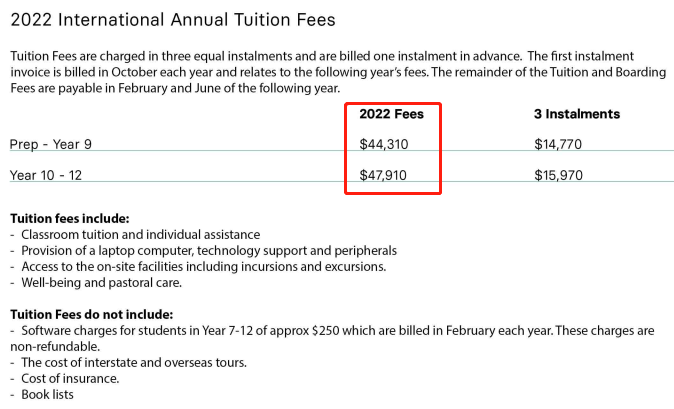Click the 3 Instalments column header

coord(577,114)
